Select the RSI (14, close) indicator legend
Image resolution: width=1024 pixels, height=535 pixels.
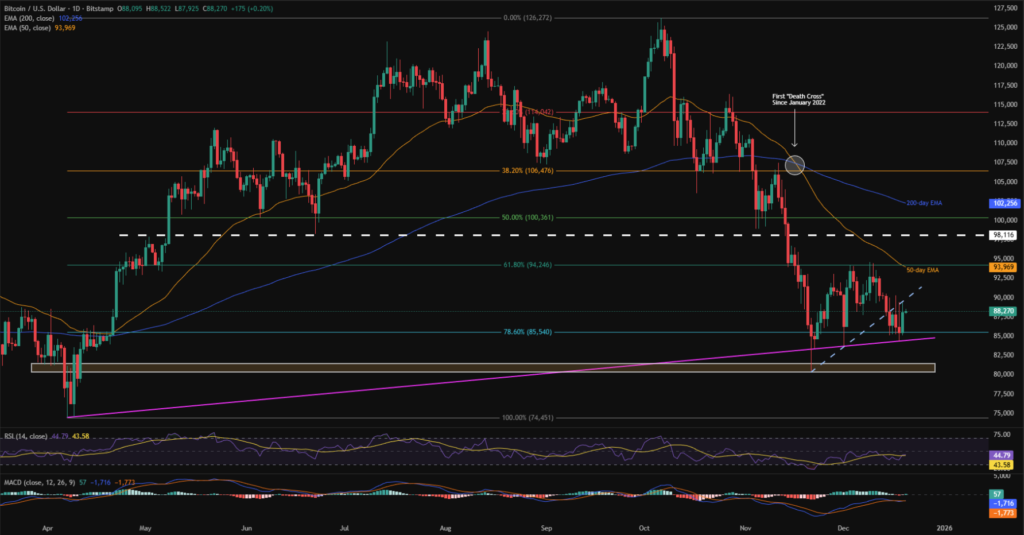click(x=25, y=436)
